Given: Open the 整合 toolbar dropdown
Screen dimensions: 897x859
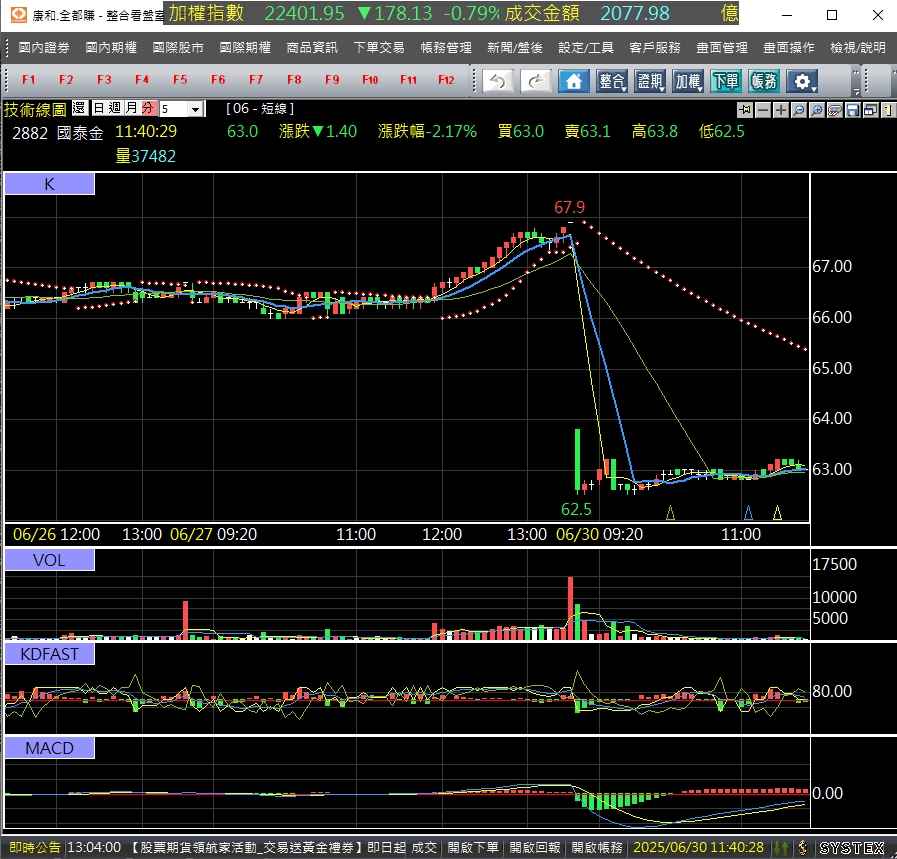Looking at the screenshot, I should coord(612,81).
